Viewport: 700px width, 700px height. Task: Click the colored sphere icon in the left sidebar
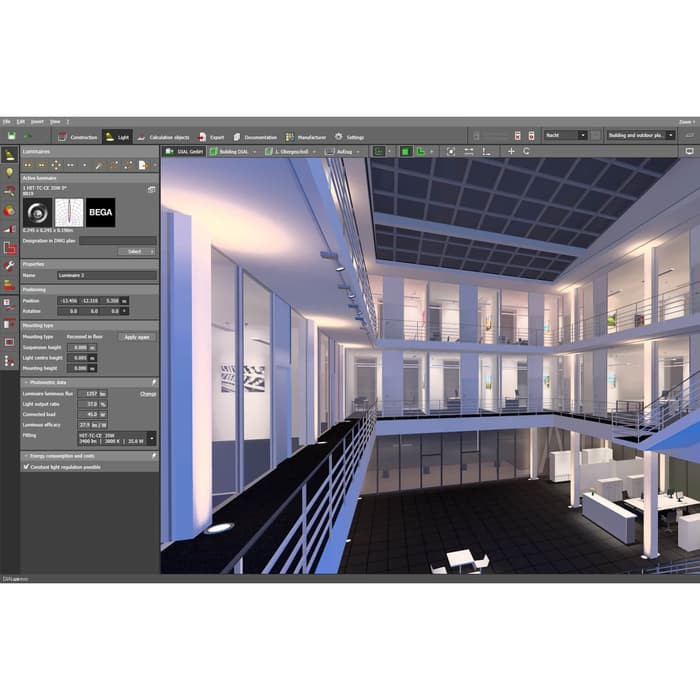click(10, 210)
